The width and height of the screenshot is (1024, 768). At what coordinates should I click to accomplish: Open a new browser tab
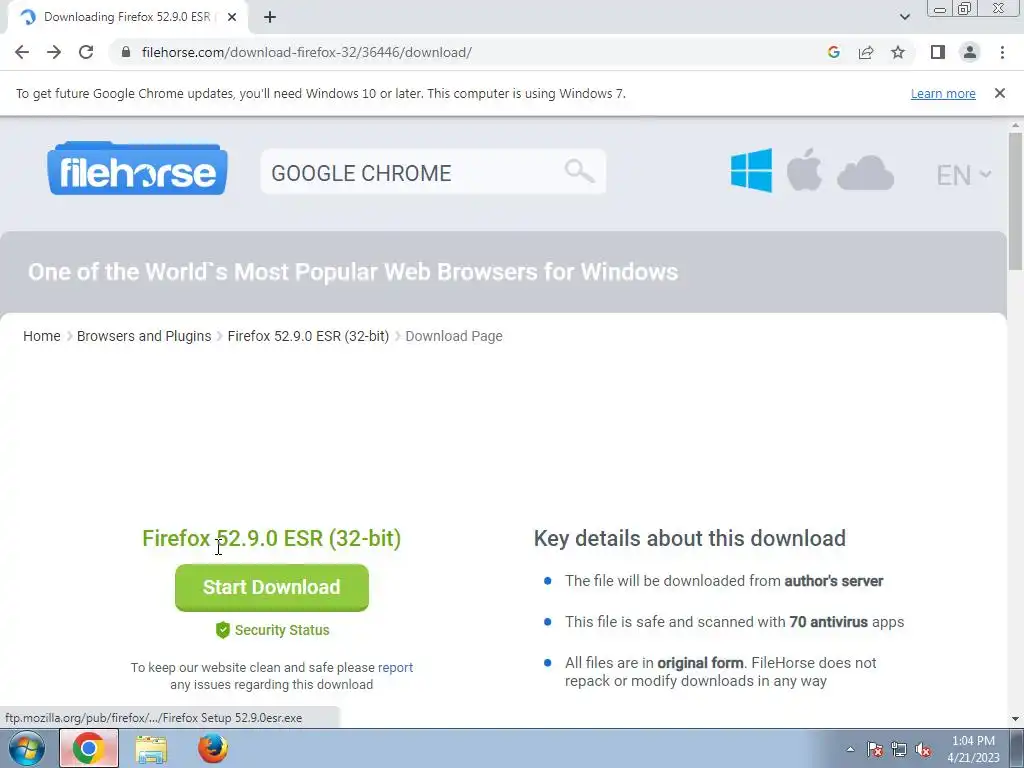[270, 17]
